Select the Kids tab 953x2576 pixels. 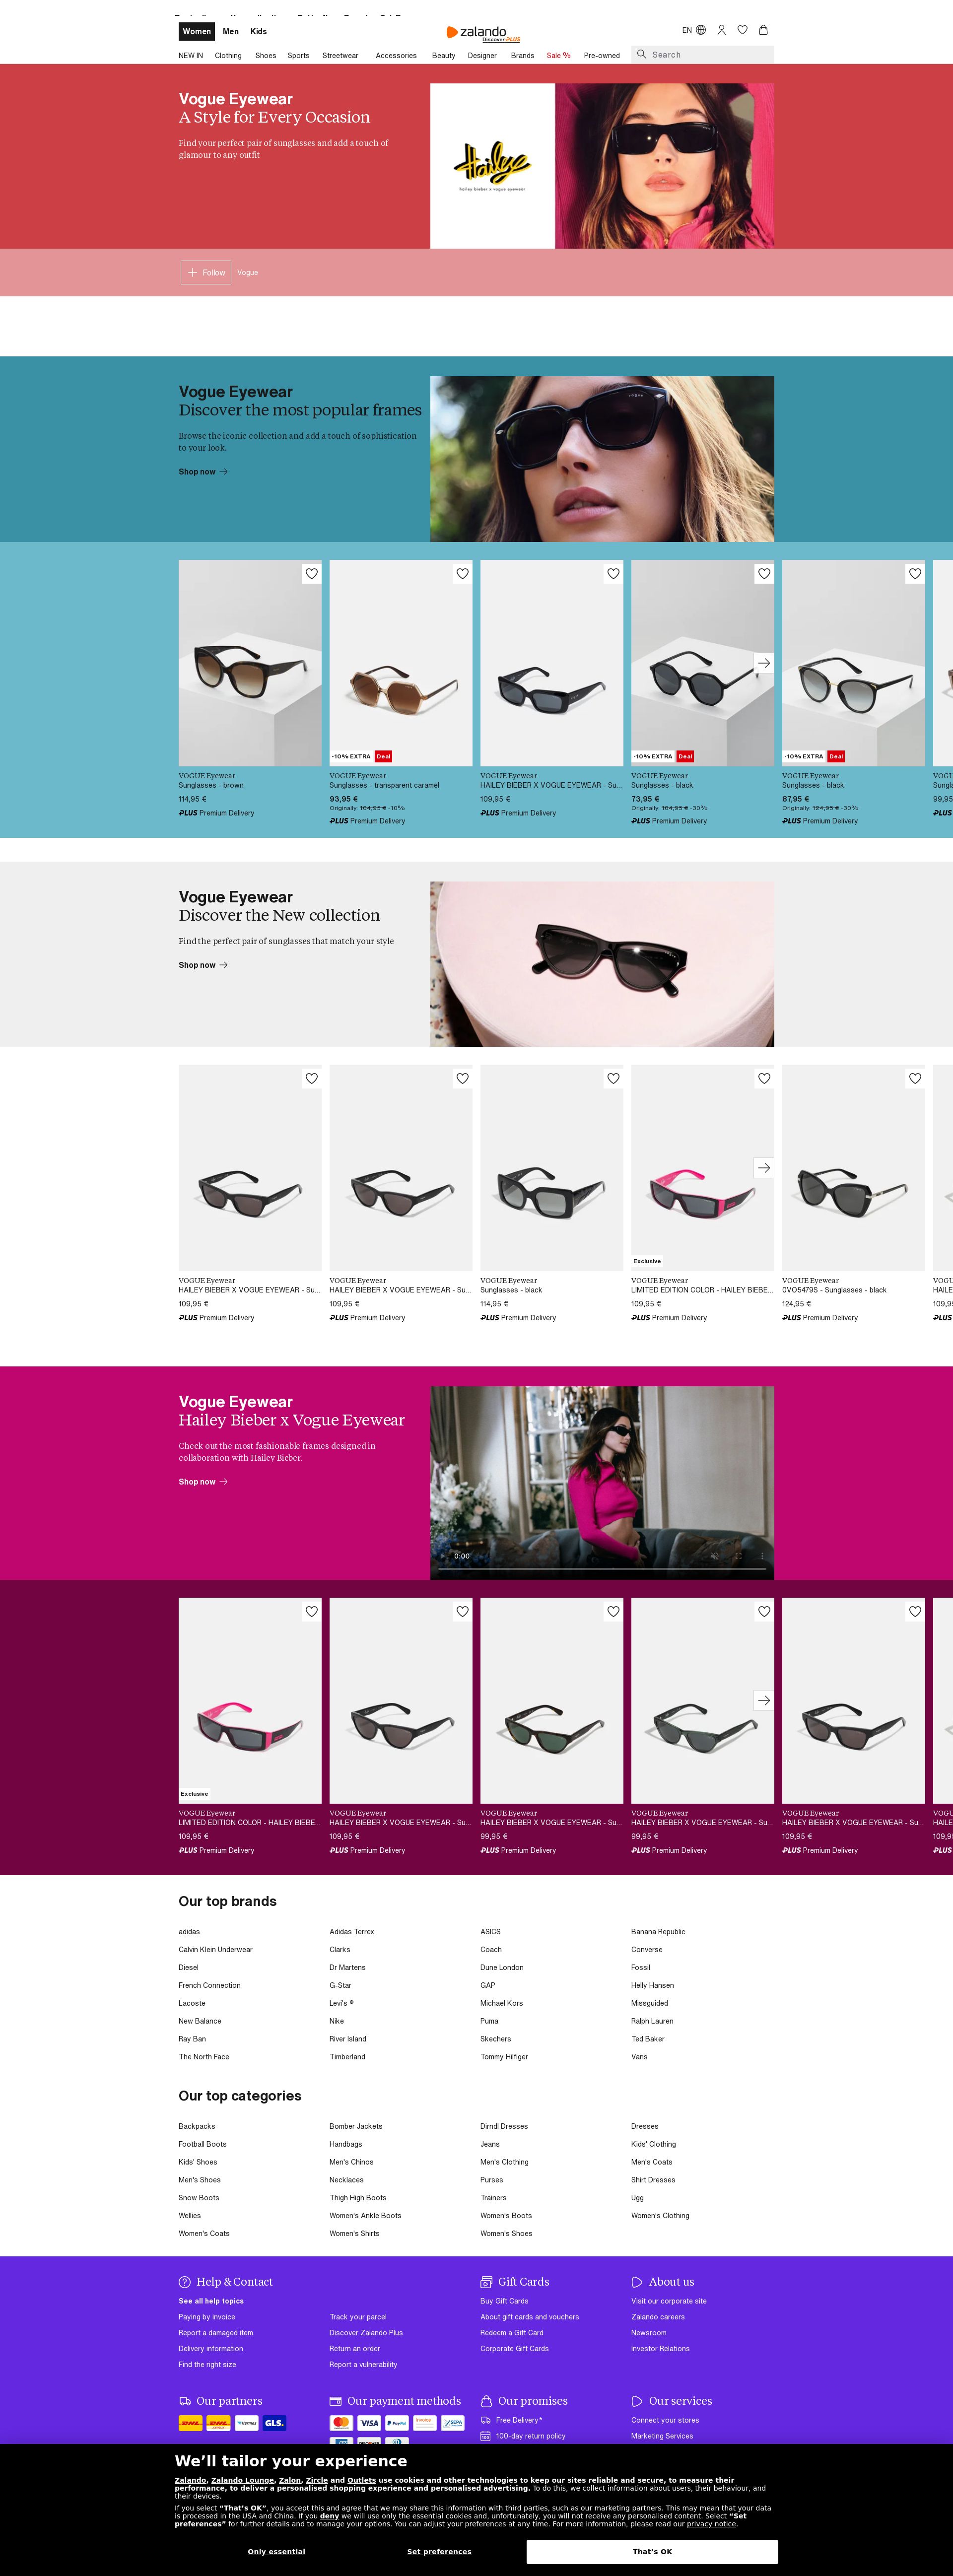[259, 31]
